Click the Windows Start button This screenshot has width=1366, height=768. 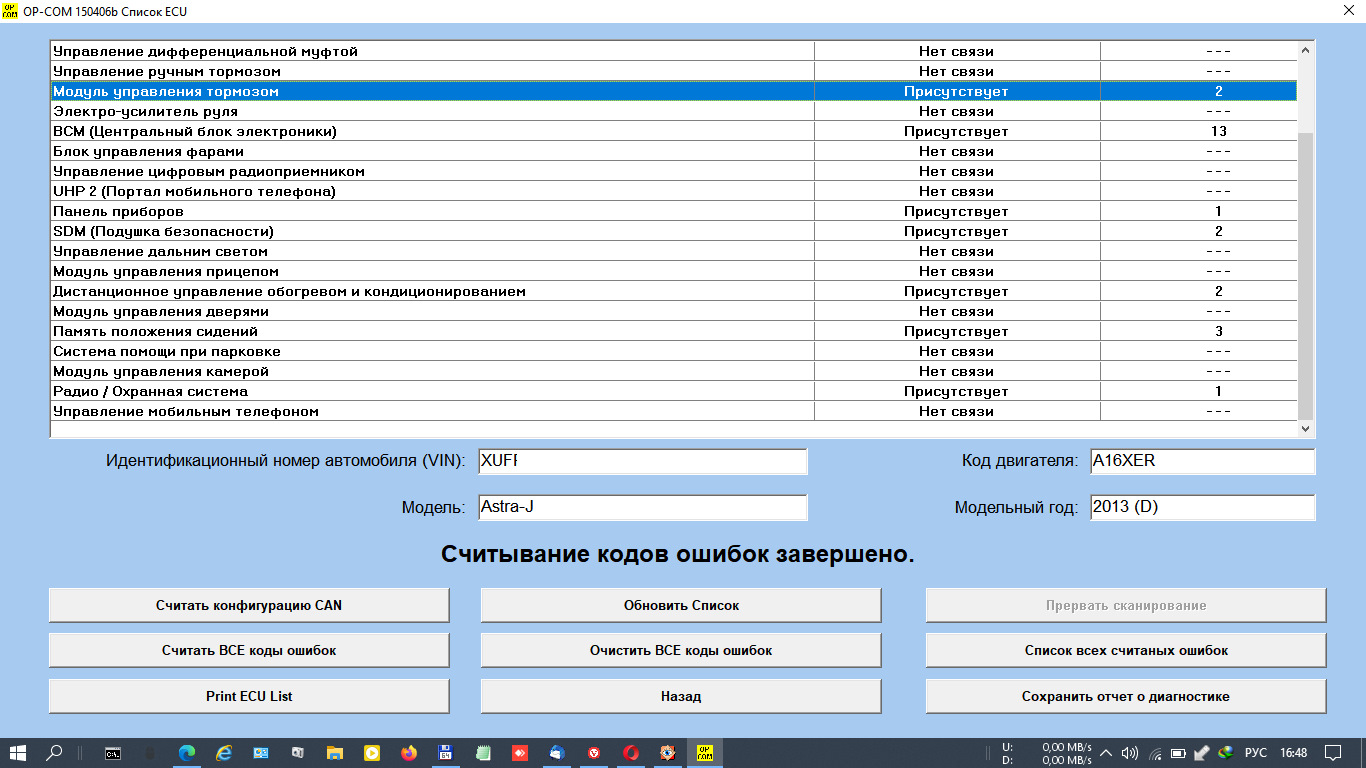point(18,753)
